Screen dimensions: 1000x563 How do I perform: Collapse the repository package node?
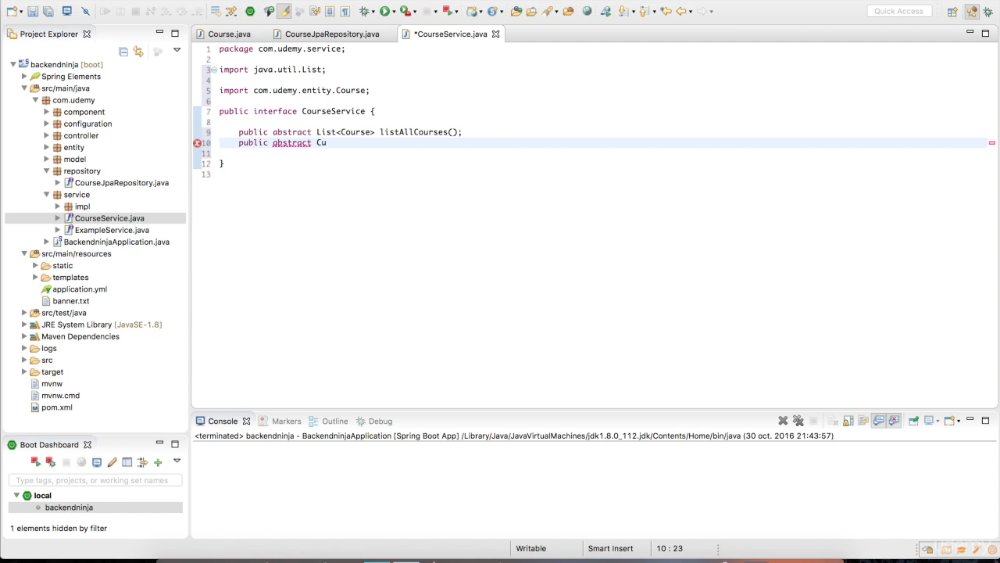[47, 170]
